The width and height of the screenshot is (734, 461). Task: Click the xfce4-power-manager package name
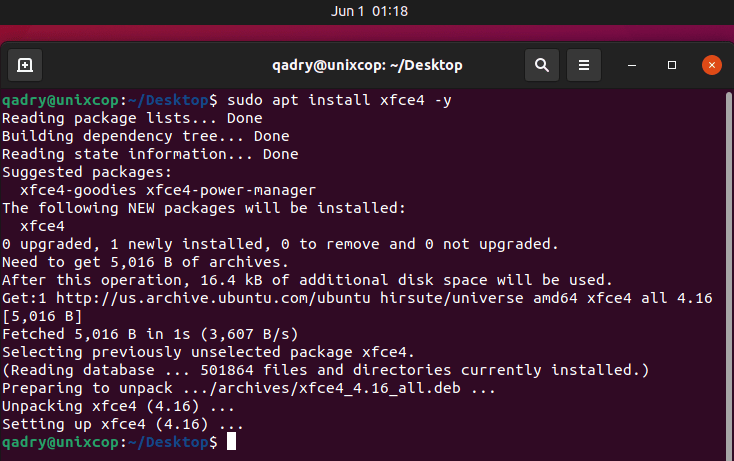231,190
